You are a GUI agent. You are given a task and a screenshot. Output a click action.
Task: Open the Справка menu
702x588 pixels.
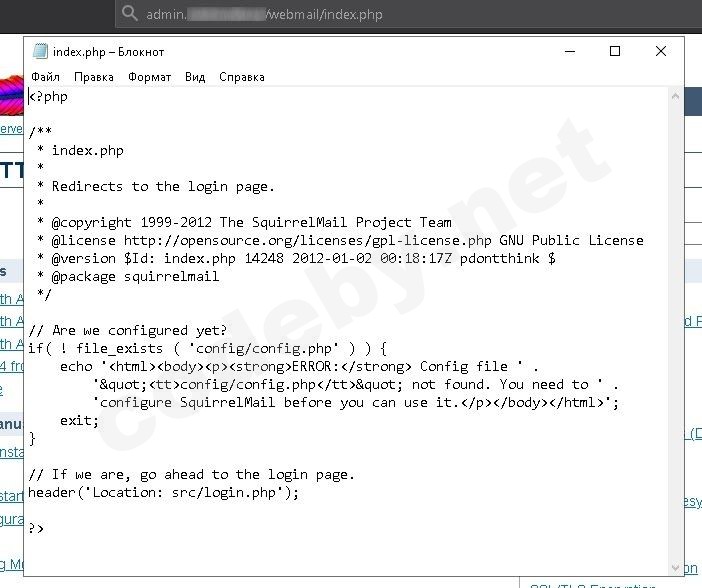pyautogui.click(x=242, y=77)
